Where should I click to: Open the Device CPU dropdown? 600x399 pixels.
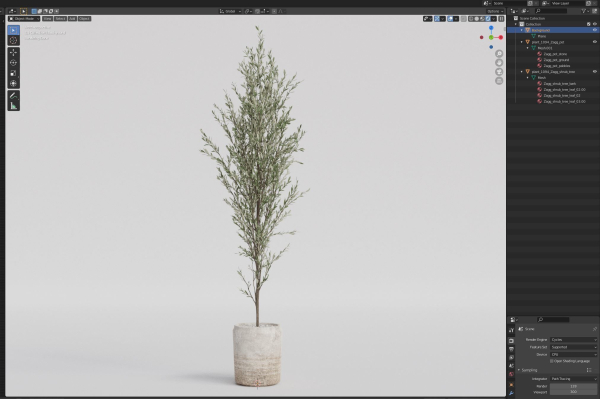[573, 355]
